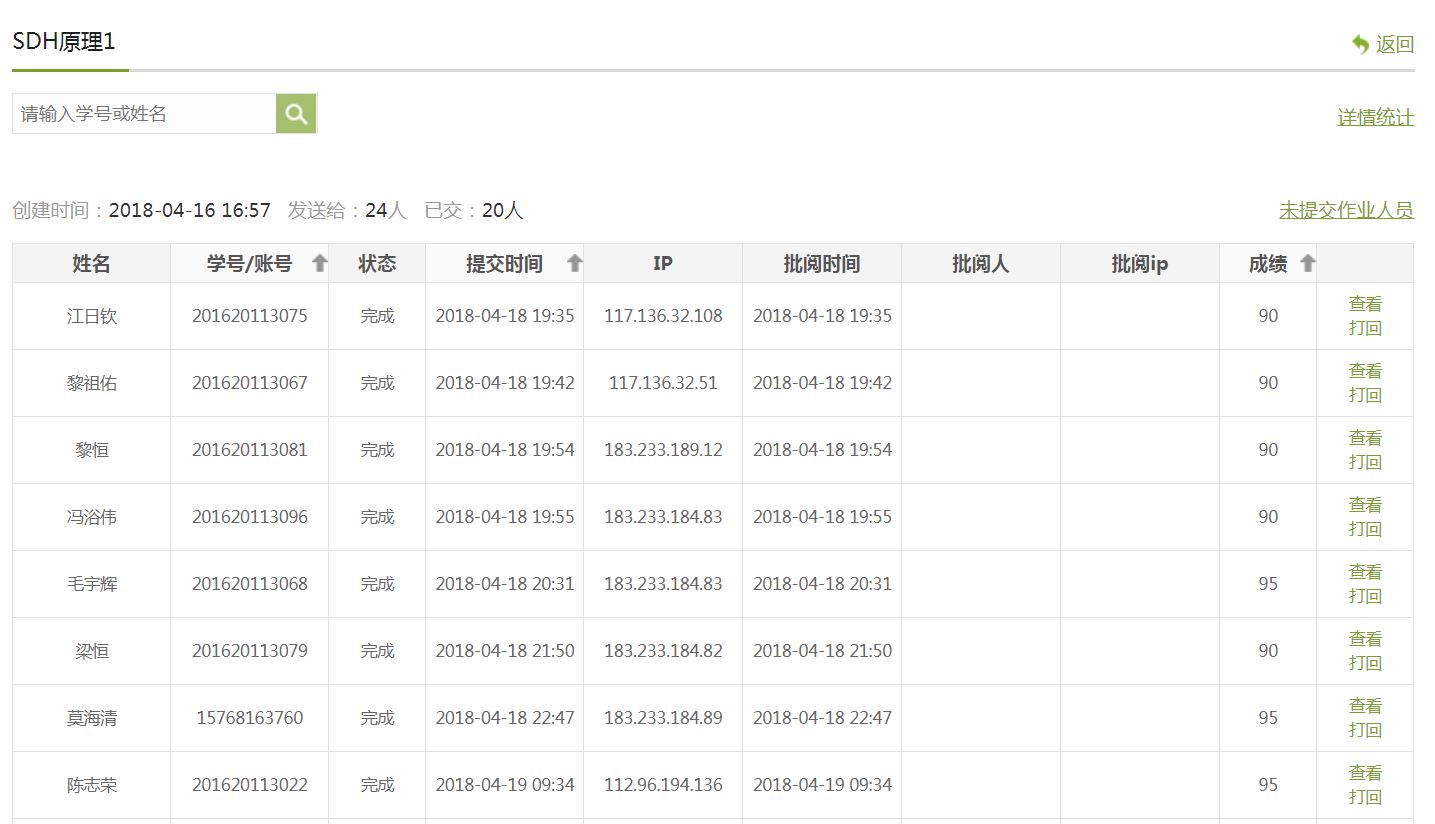Click student number 201620113075

point(250,316)
